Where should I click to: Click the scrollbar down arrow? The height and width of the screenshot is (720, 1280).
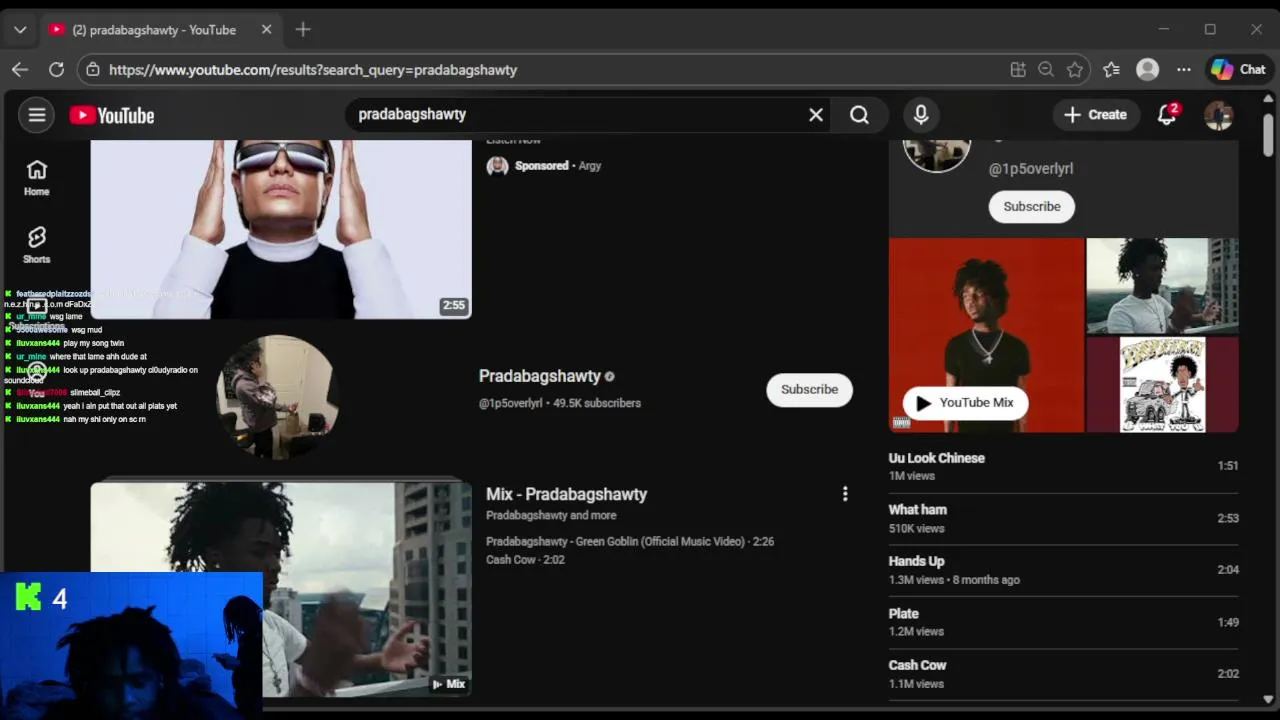tap(1268, 699)
